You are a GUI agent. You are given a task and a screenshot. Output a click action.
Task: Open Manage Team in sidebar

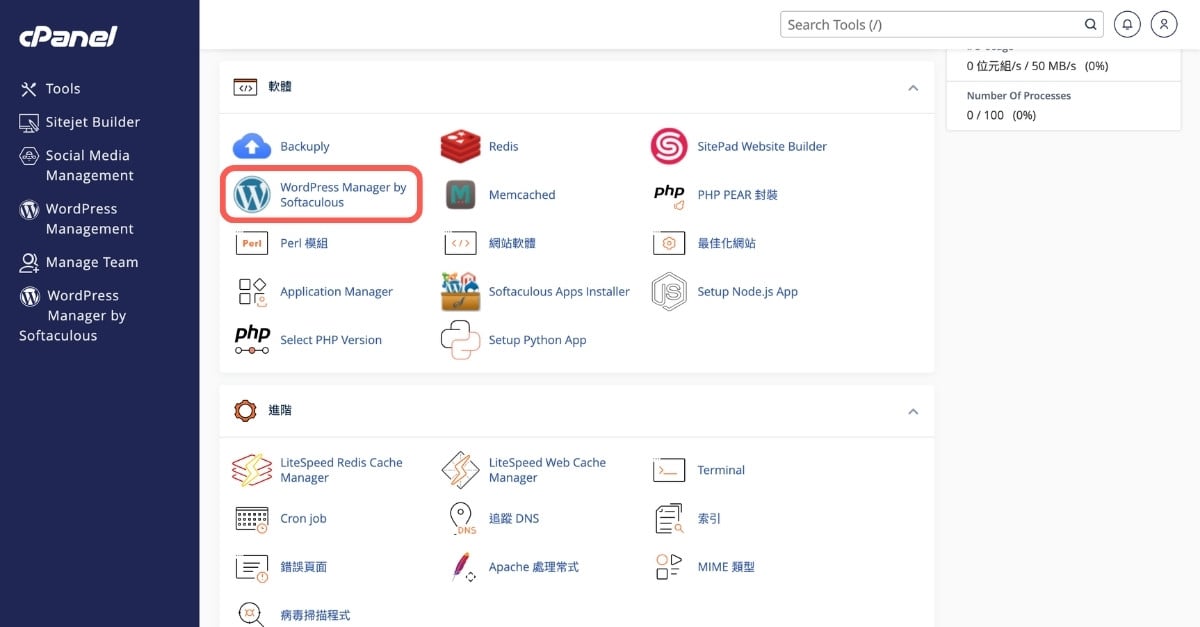(78, 262)
